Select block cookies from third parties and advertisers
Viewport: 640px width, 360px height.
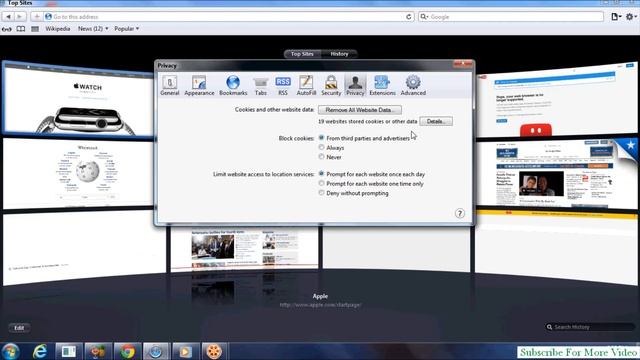pos(321,138)
